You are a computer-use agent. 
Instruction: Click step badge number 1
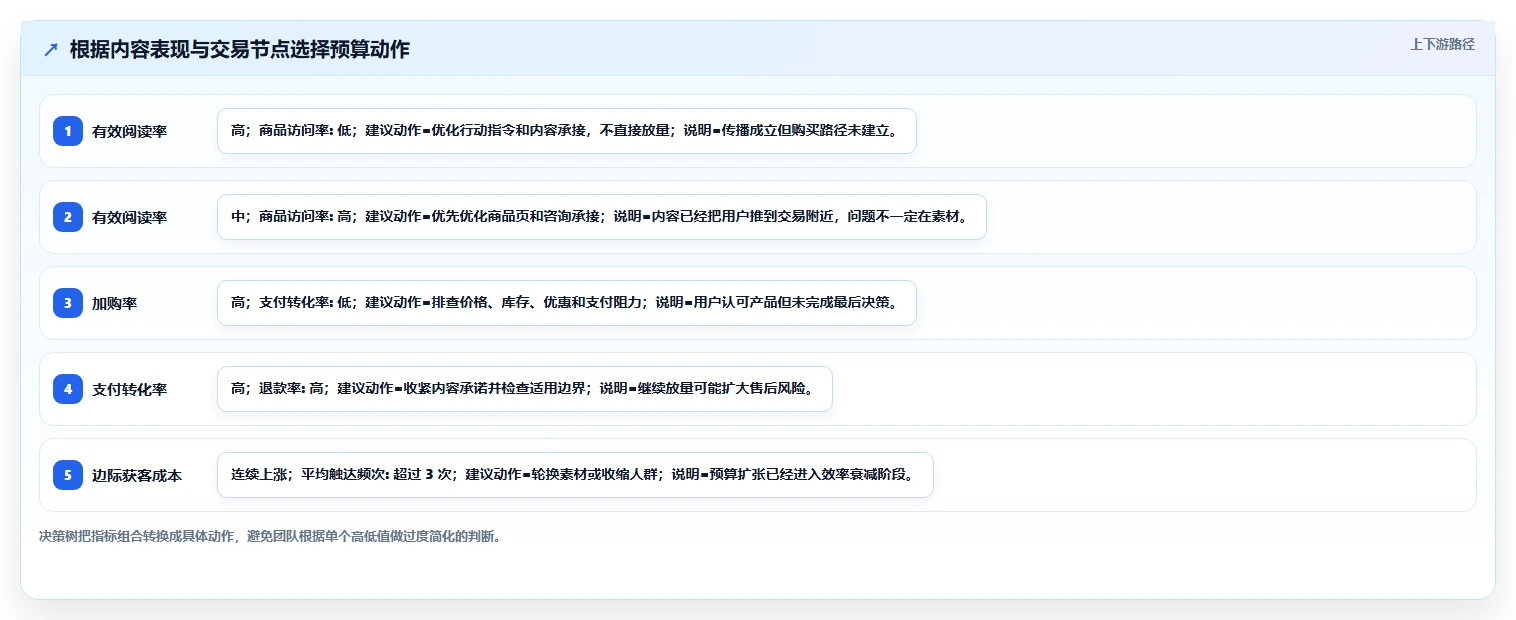68,131
